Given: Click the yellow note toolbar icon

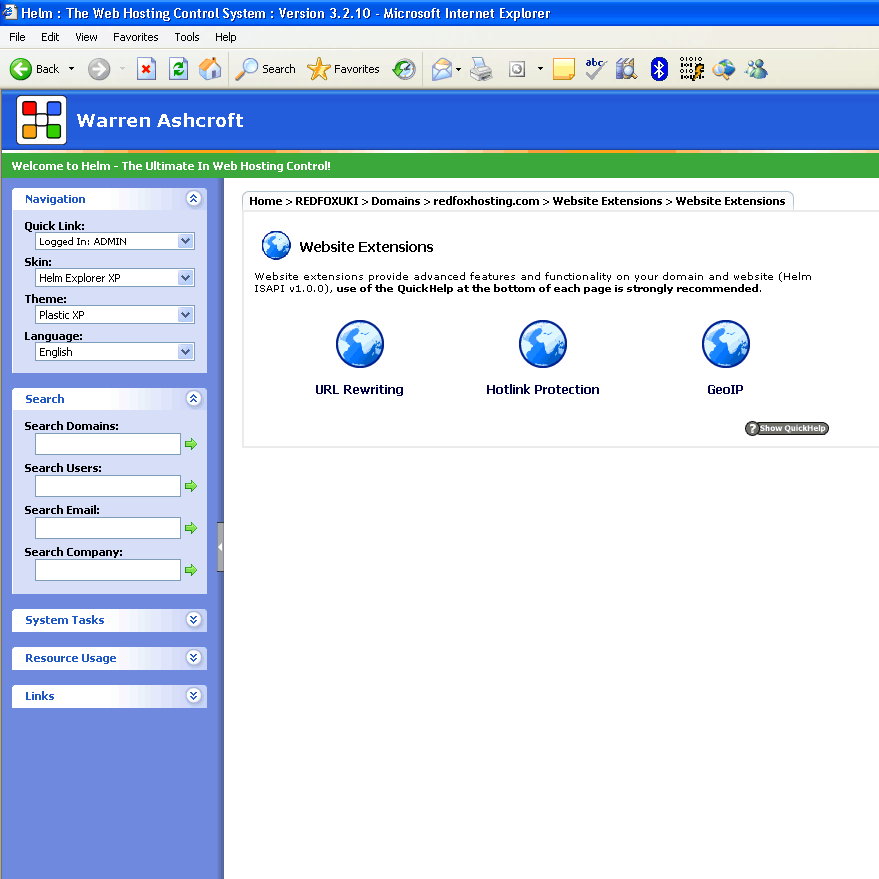Looking at the screenshot, I should coord(563,70).
